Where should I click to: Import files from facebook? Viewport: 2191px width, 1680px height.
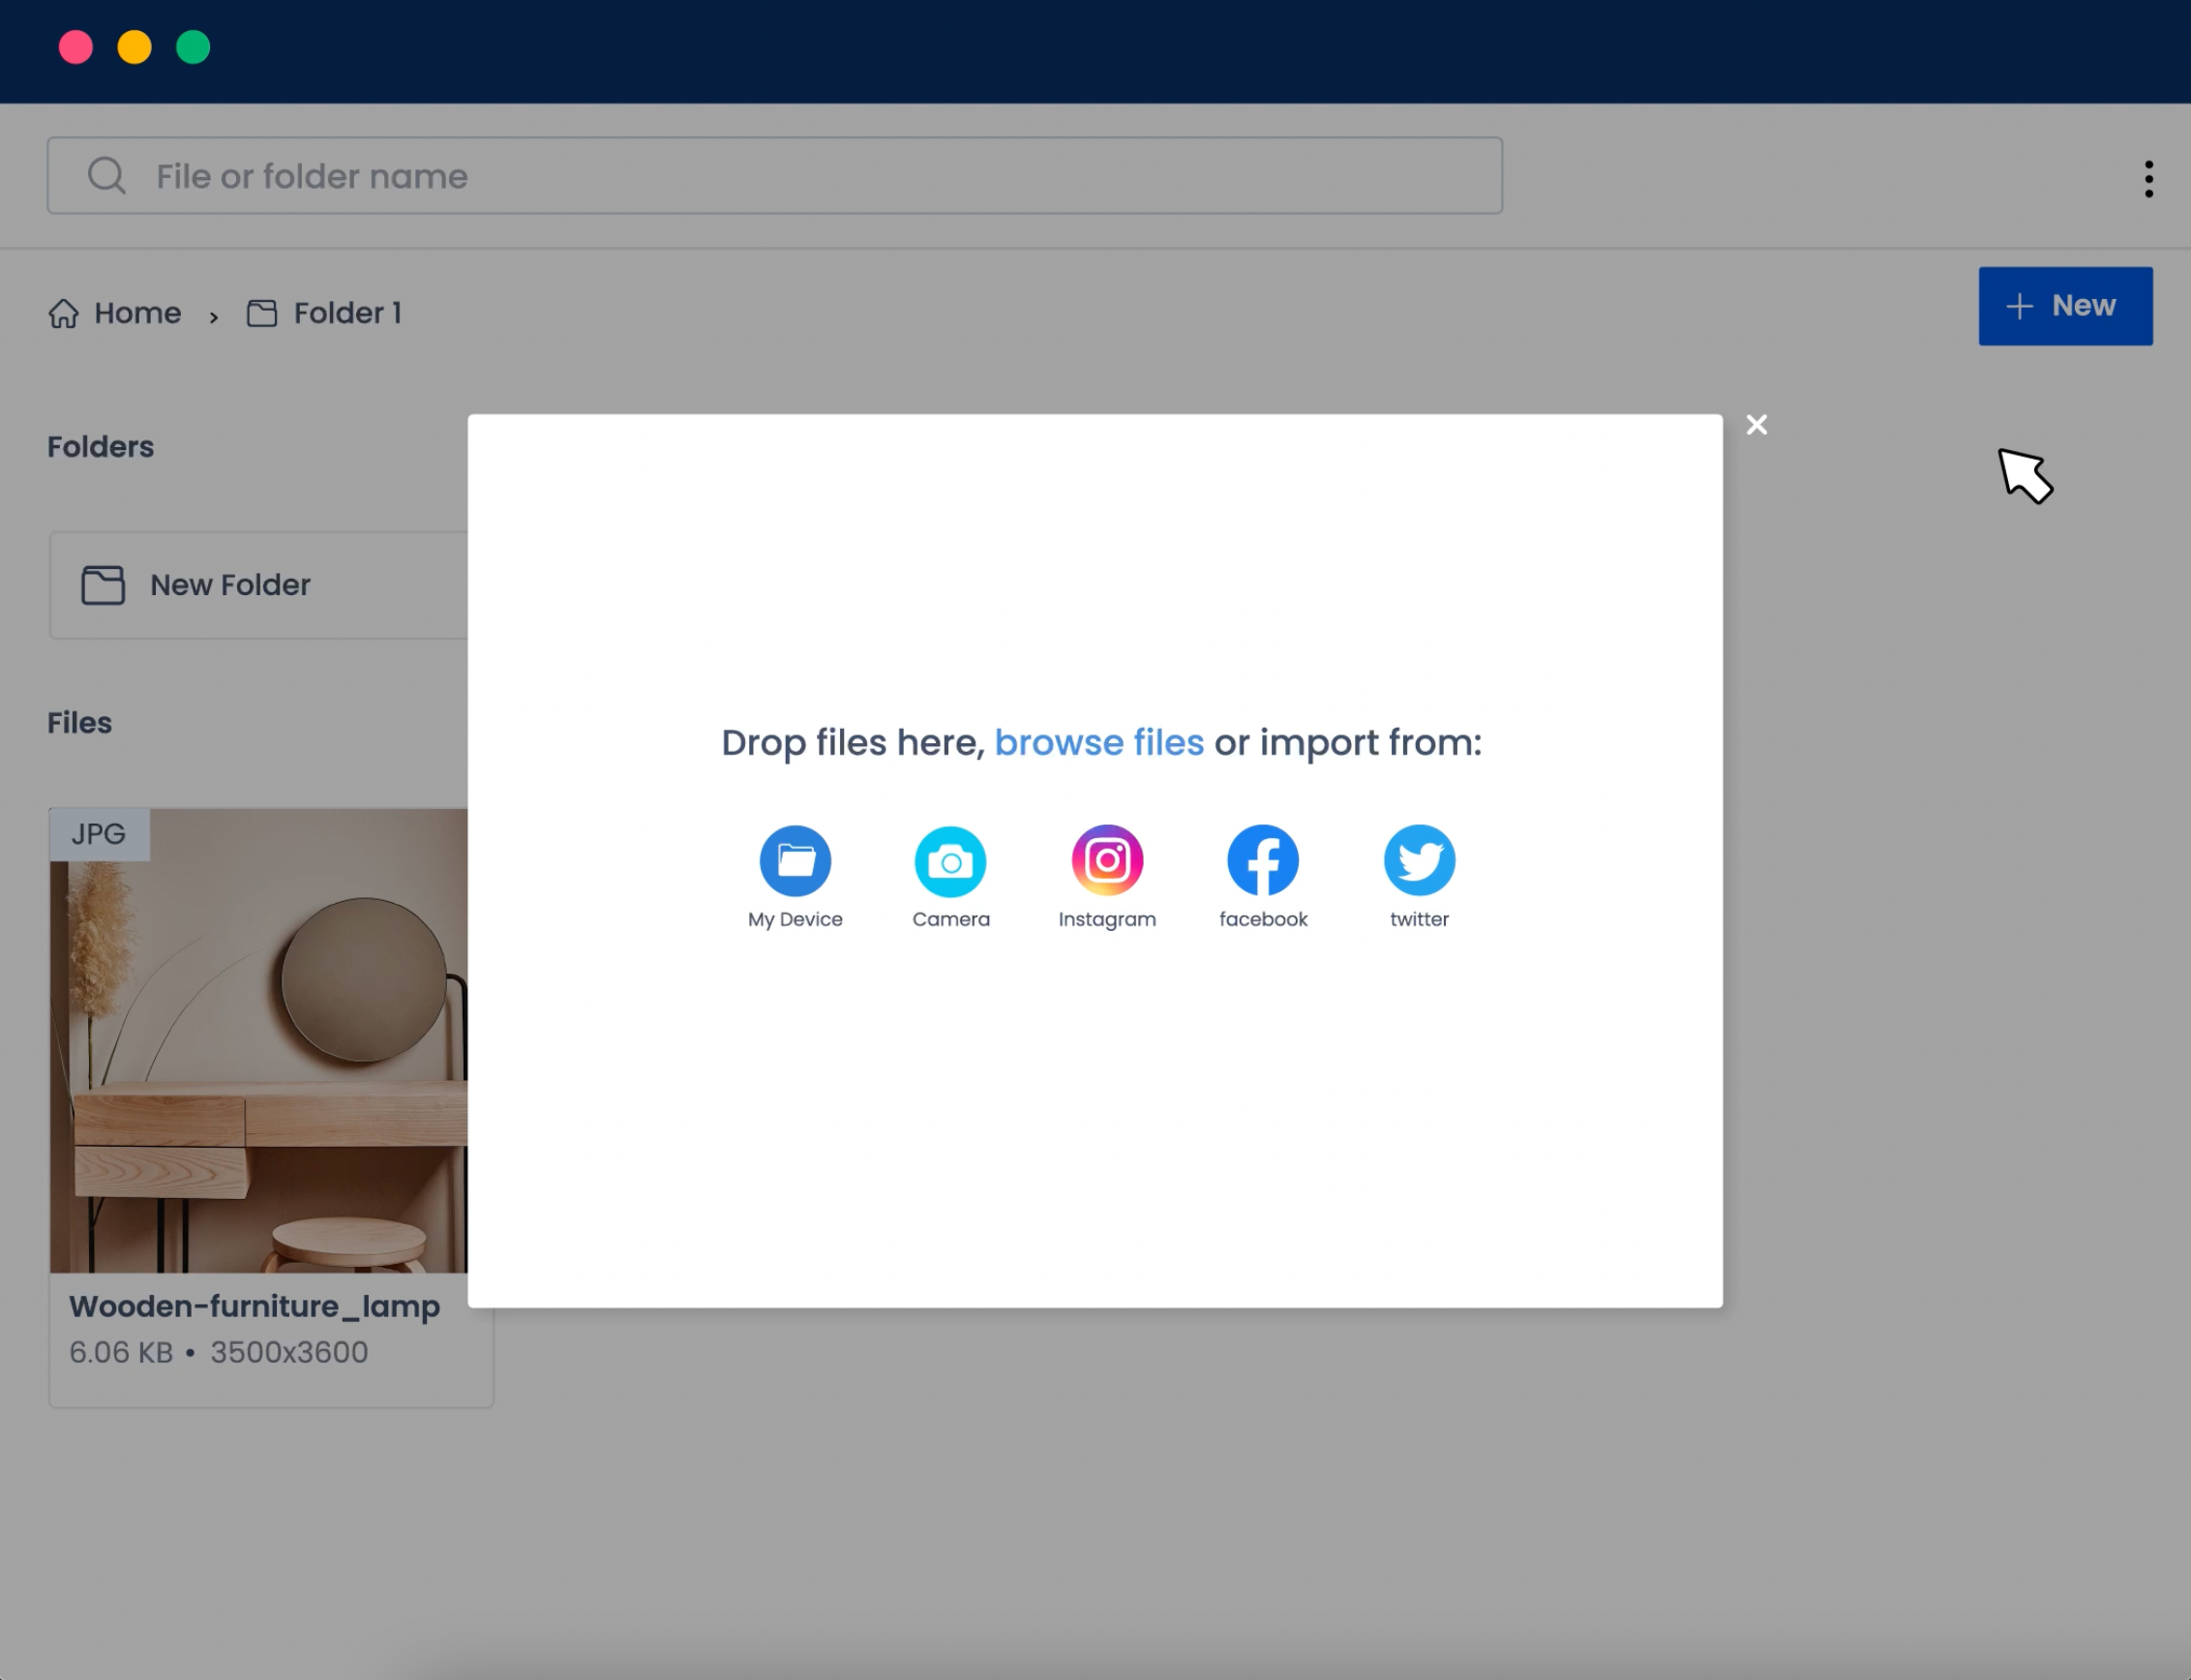coord(1262,860)
